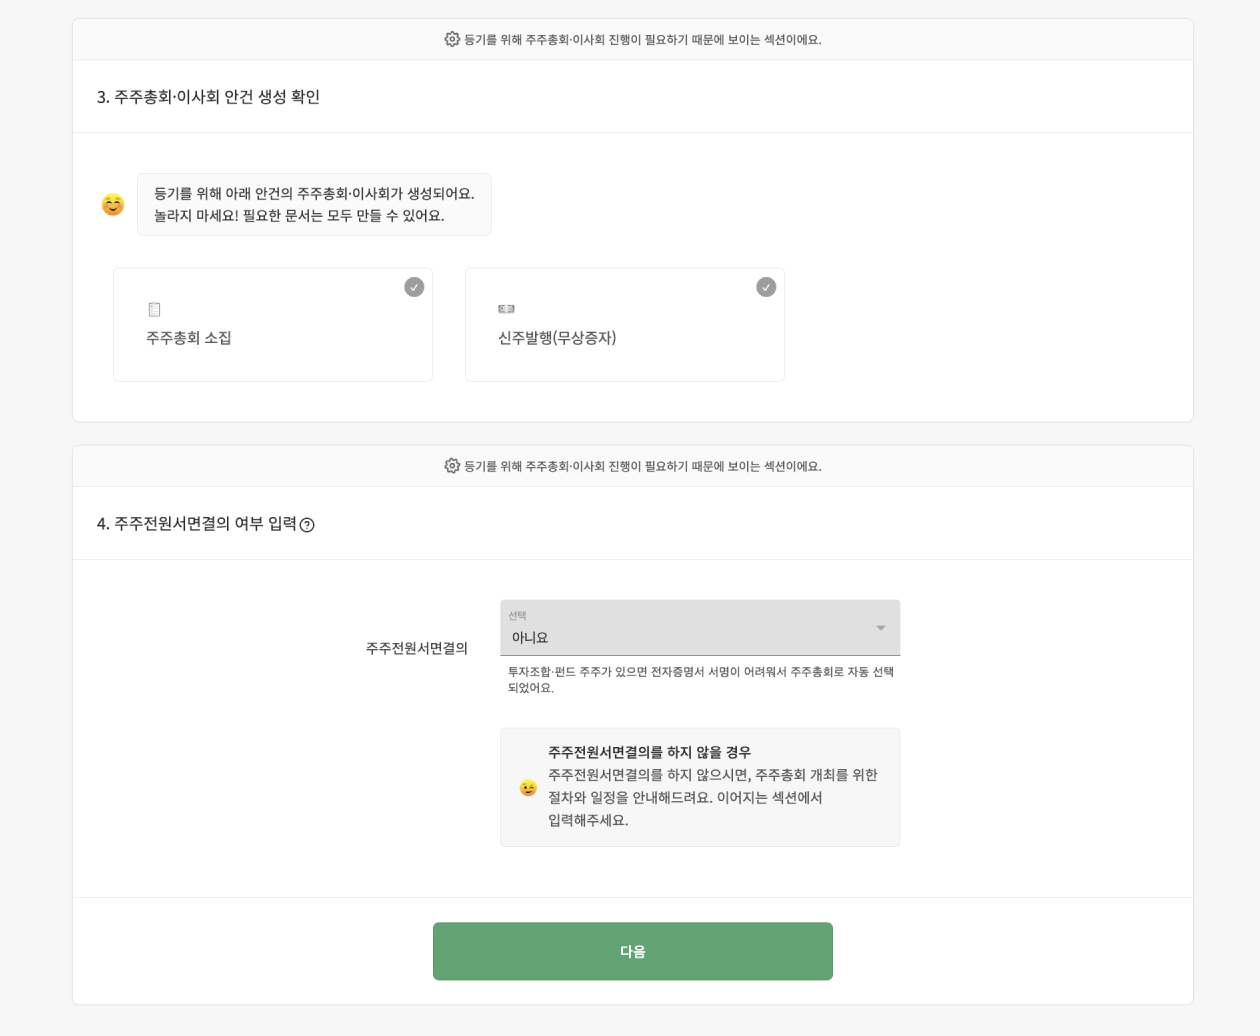The width and height of the screenshot is (1260, 1036).
Task: Click the banknote icon on 신주발행(무상증자) card
Action: 506,309
